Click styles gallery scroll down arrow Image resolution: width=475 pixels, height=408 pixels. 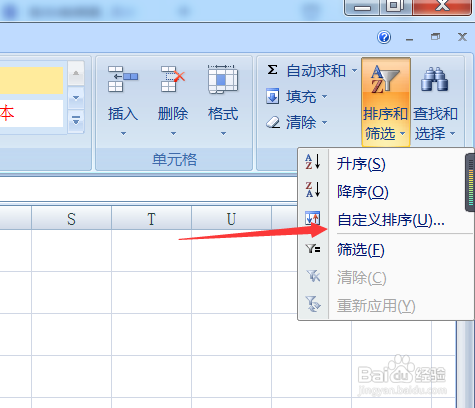[x=76, y=98]
